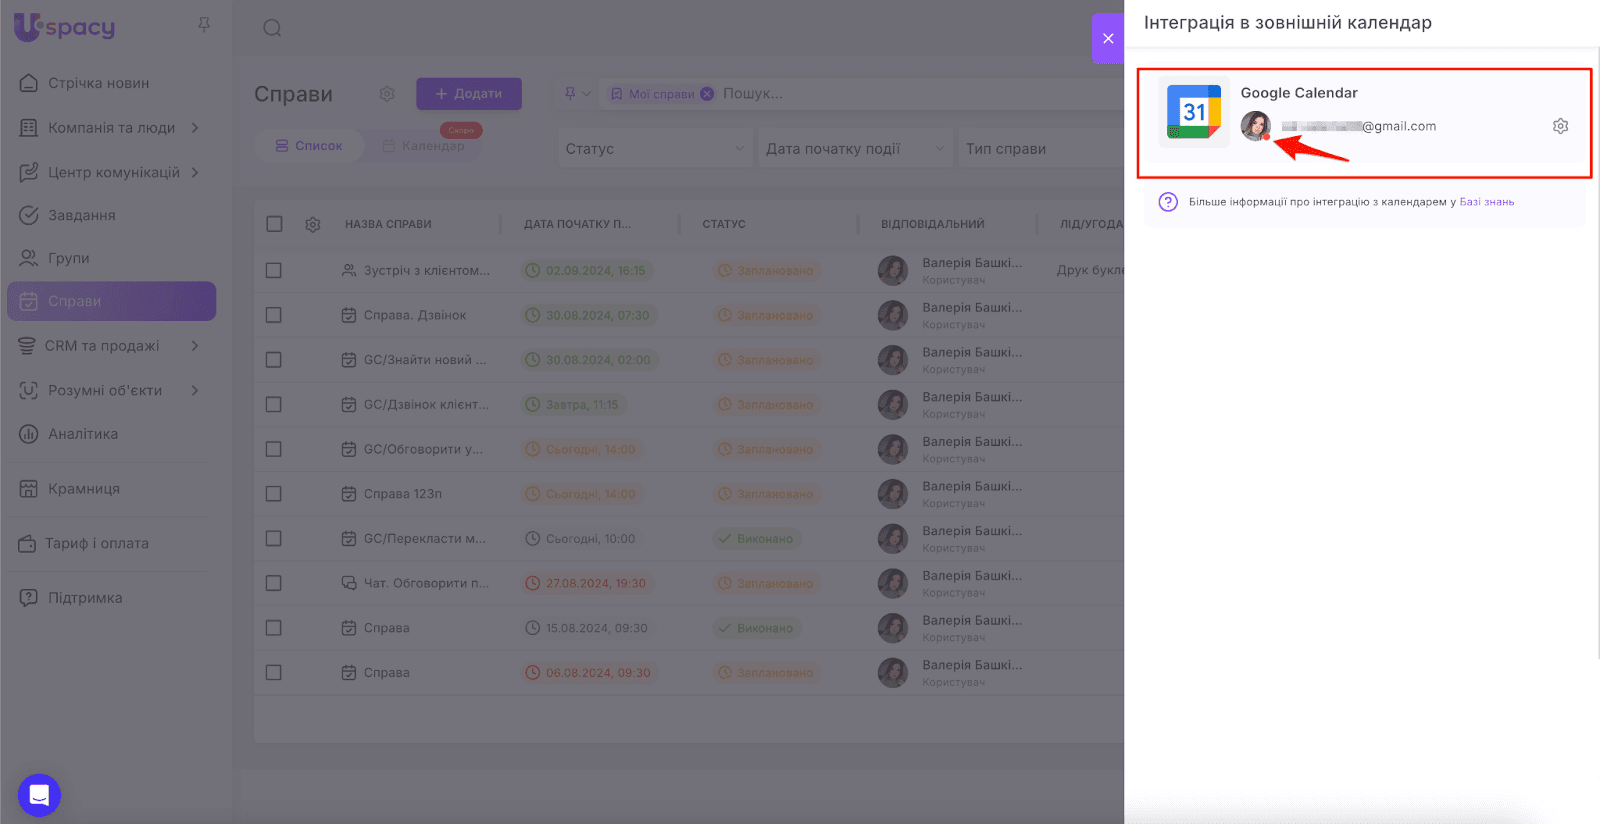Toggle the select-all checkbox in header

click(x=274, y=224)
